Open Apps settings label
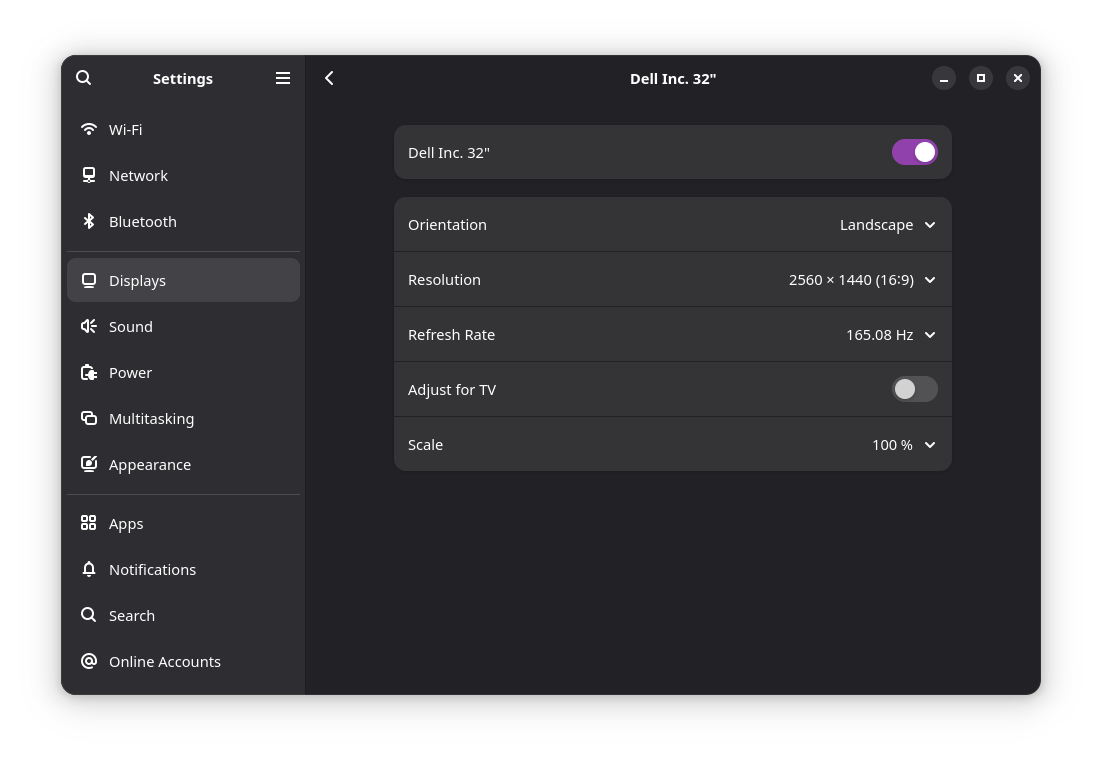Image resolution: width=1102 pixels, height=762 pixels. [126, 524]
